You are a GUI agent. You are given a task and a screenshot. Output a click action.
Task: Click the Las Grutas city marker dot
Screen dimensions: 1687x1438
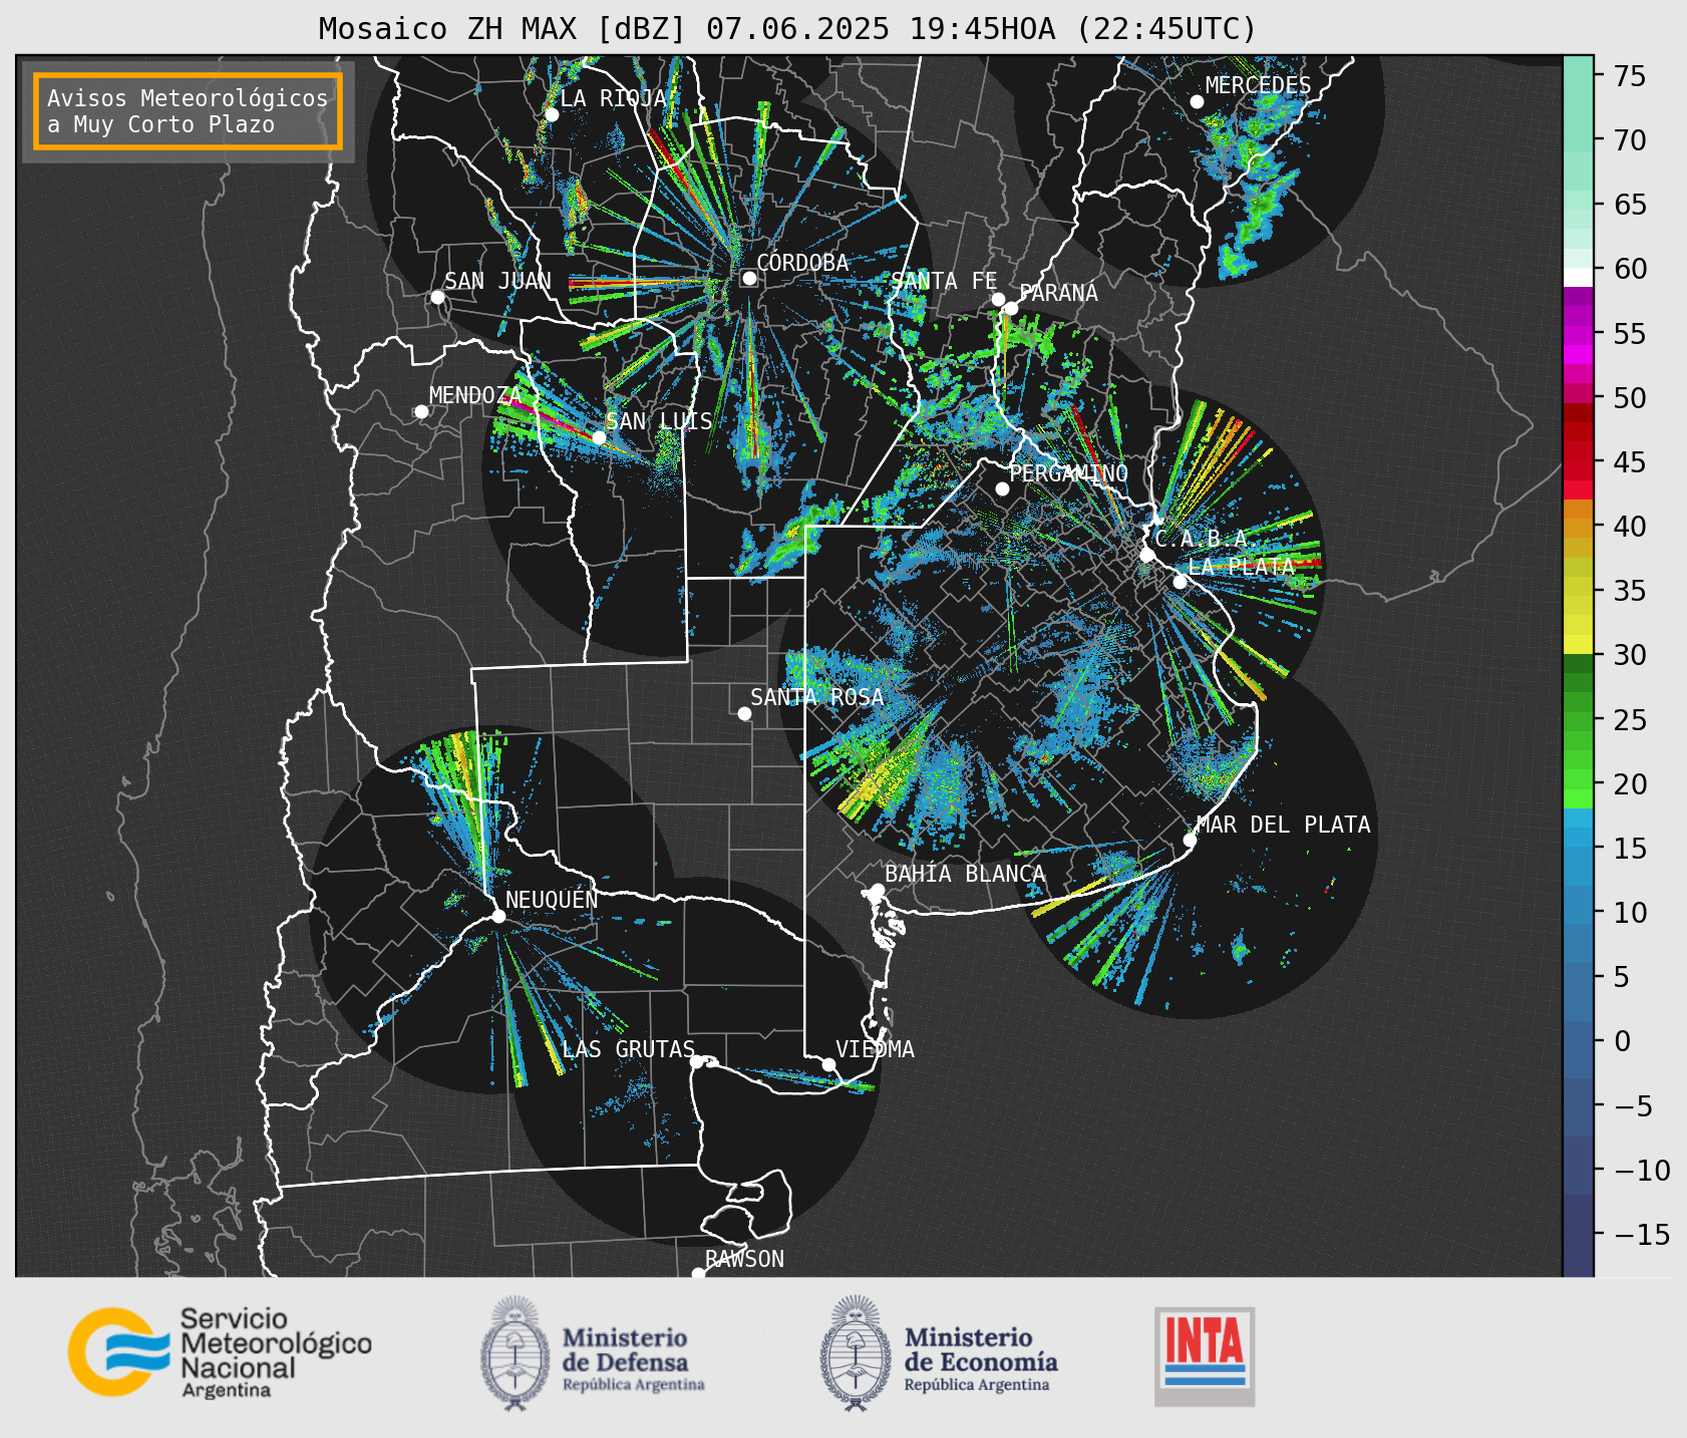point(697,1061)
